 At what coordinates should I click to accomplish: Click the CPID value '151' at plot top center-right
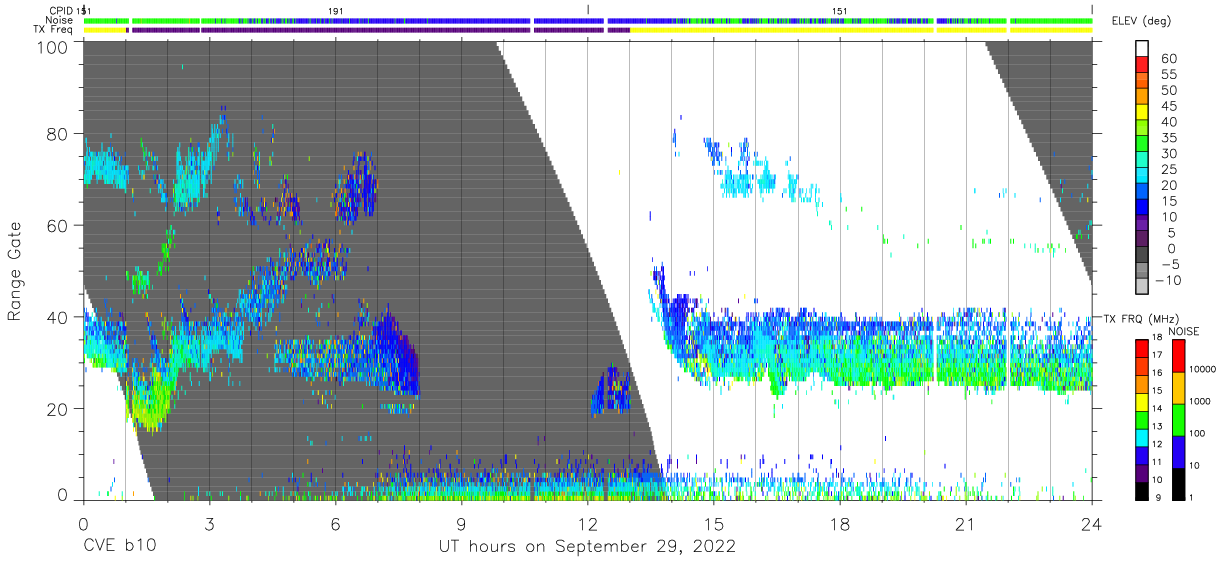coord(841,10)
